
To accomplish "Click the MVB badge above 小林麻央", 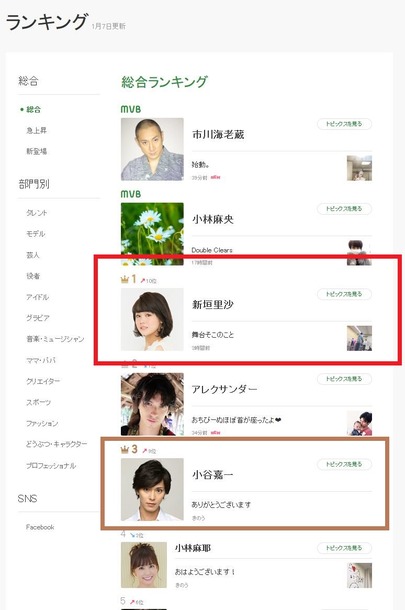I will tap(131, 194).
